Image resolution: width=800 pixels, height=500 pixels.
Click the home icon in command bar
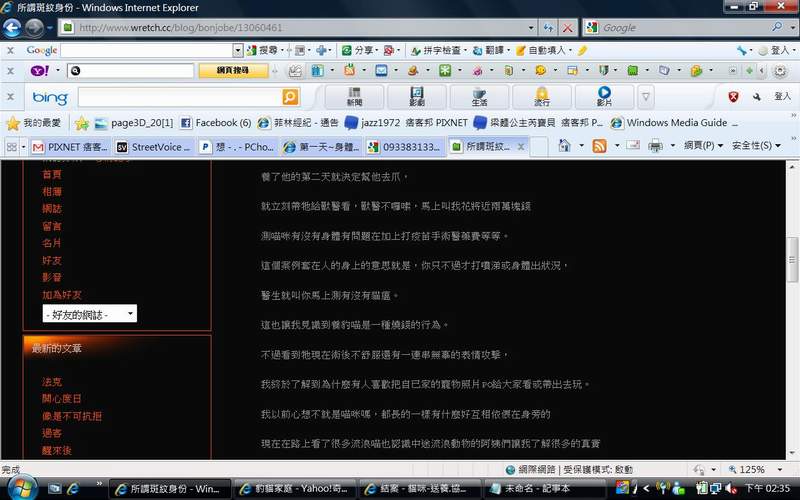pos(564,146)
